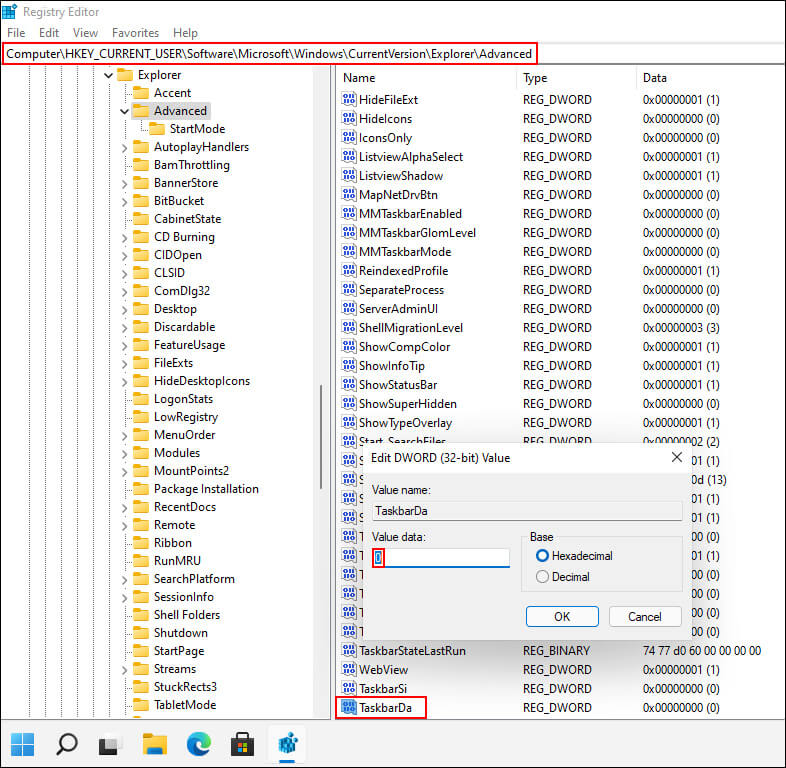
Task: Open Microsoft Store from taskbar
Action: pos(242,744)
